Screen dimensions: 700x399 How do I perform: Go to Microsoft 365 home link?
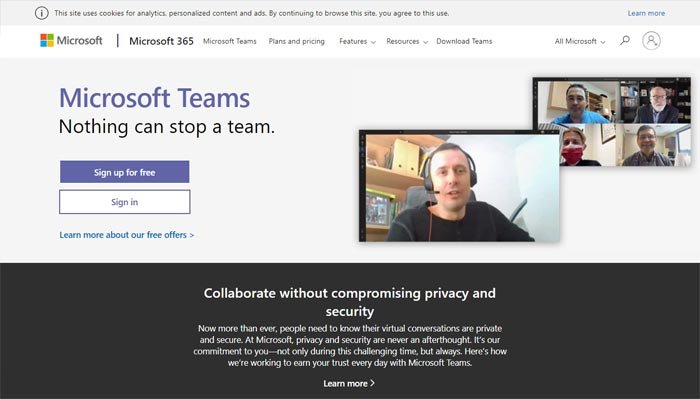161,41
